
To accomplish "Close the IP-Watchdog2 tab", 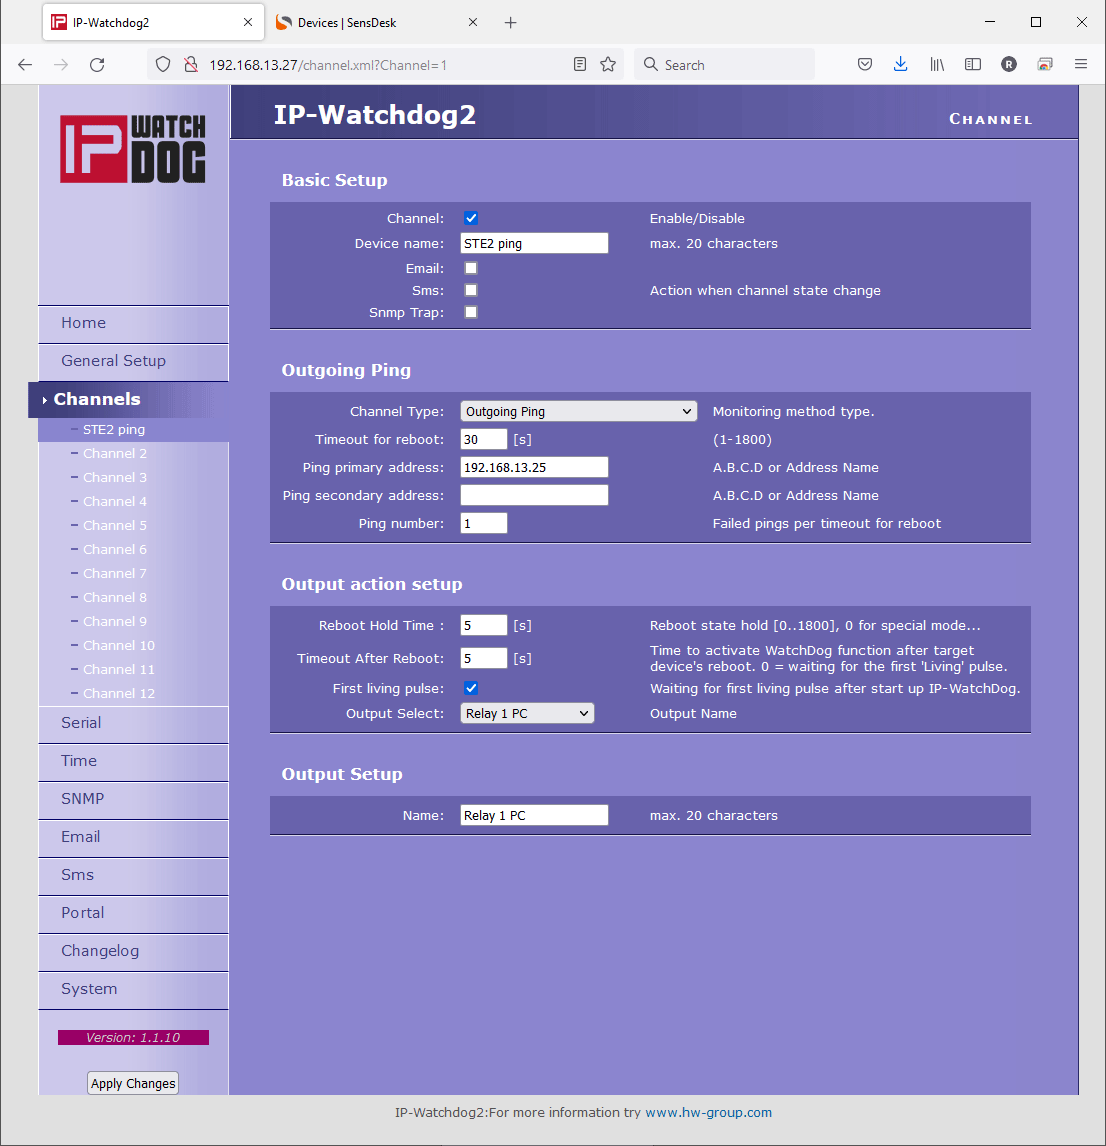I will coord(248,23).
